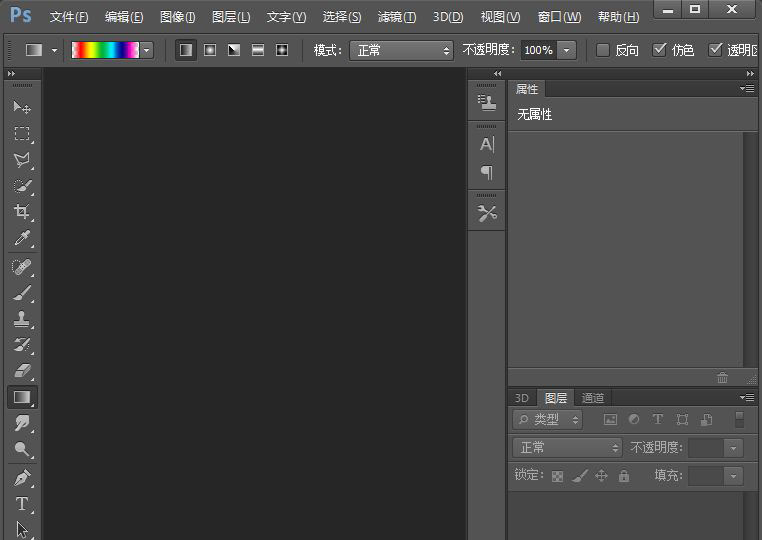Viewport: 762px width, 540px height.
Task: Open the 模式 blend mode dropdown
Action: [x=401, y=50]
